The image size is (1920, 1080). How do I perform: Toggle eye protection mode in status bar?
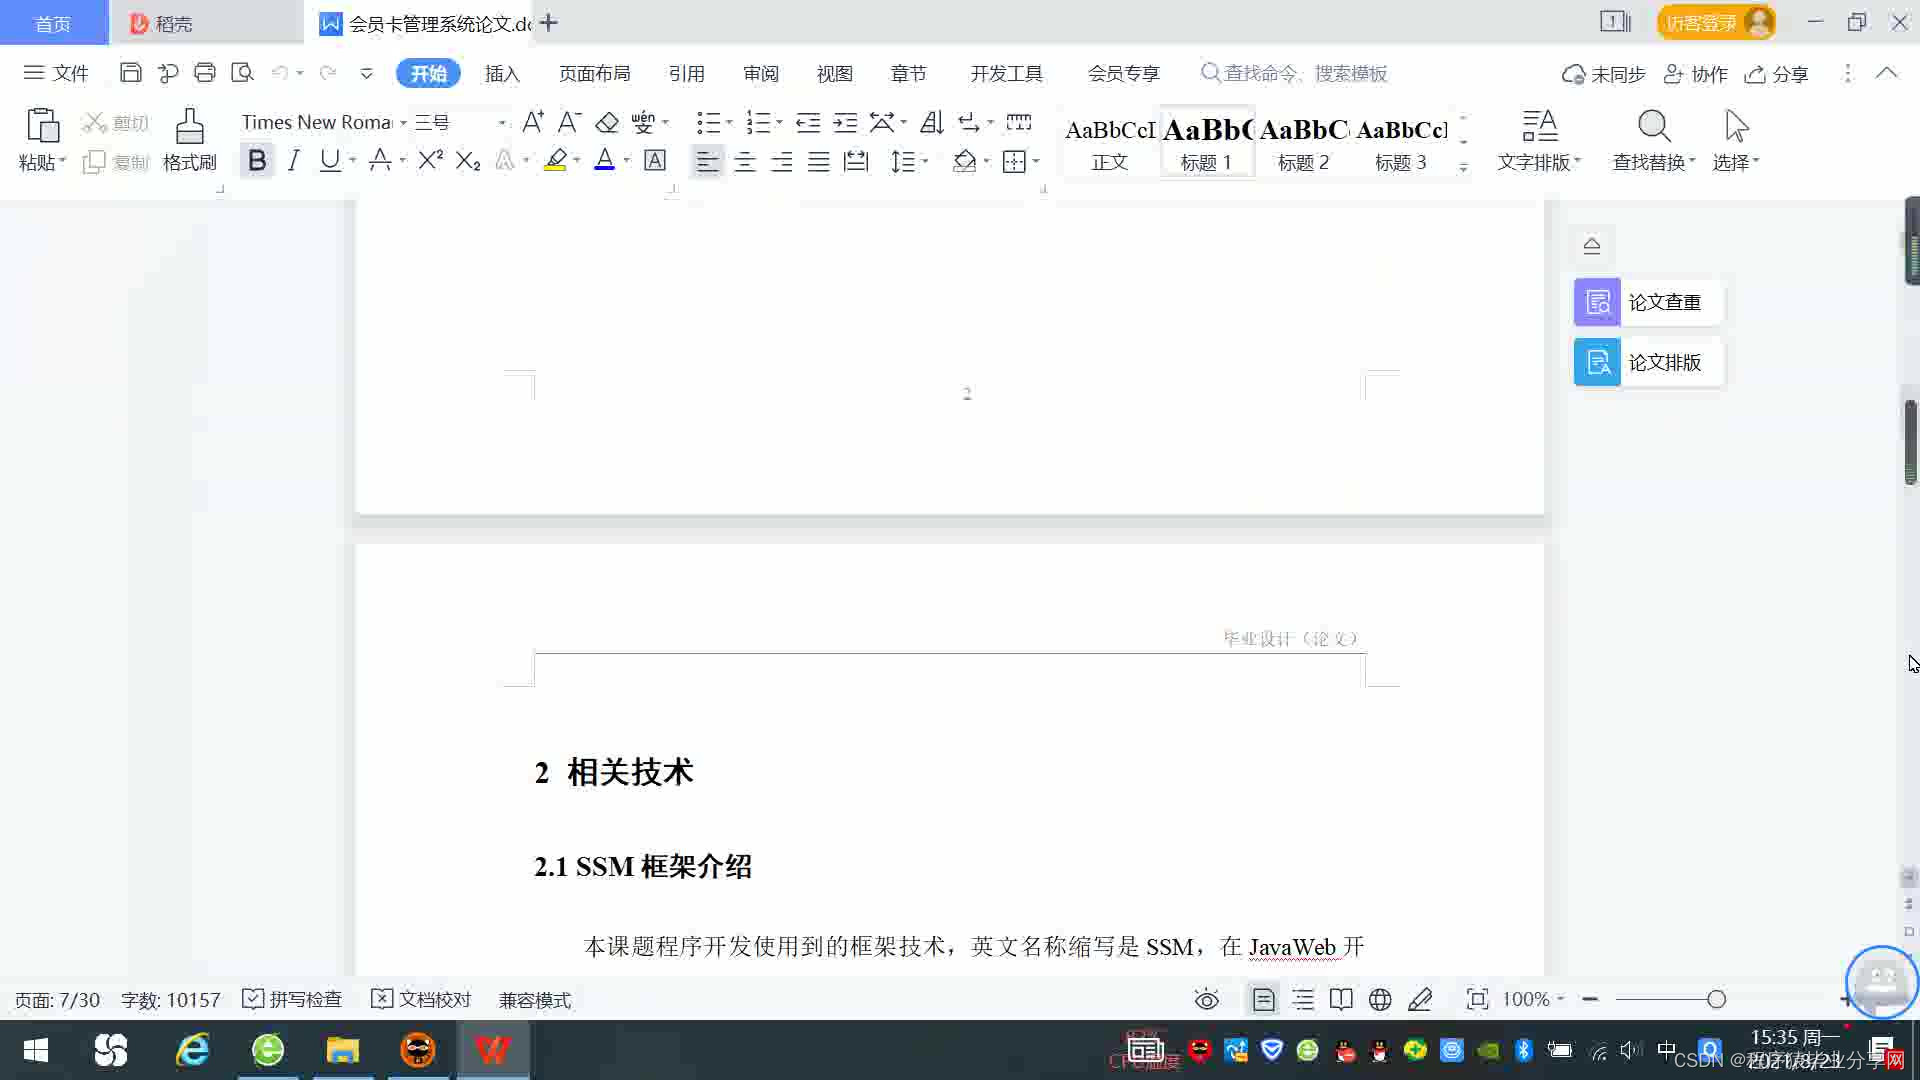tap(1206, 1000)
